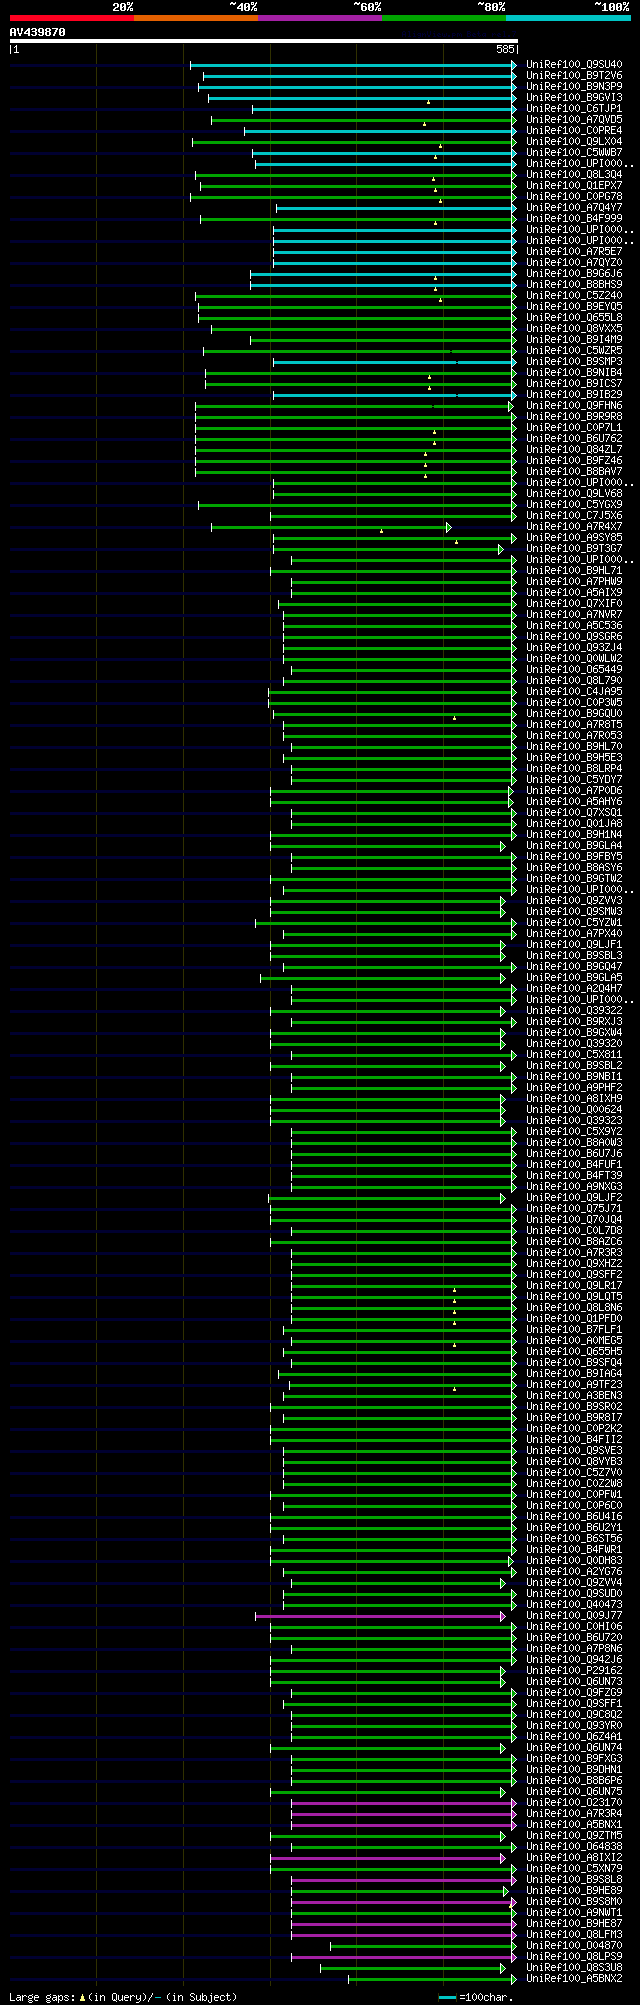This screenshot has width=640, height=2005.
Task: Click the white query sequence bar
Action: point(263,41)
